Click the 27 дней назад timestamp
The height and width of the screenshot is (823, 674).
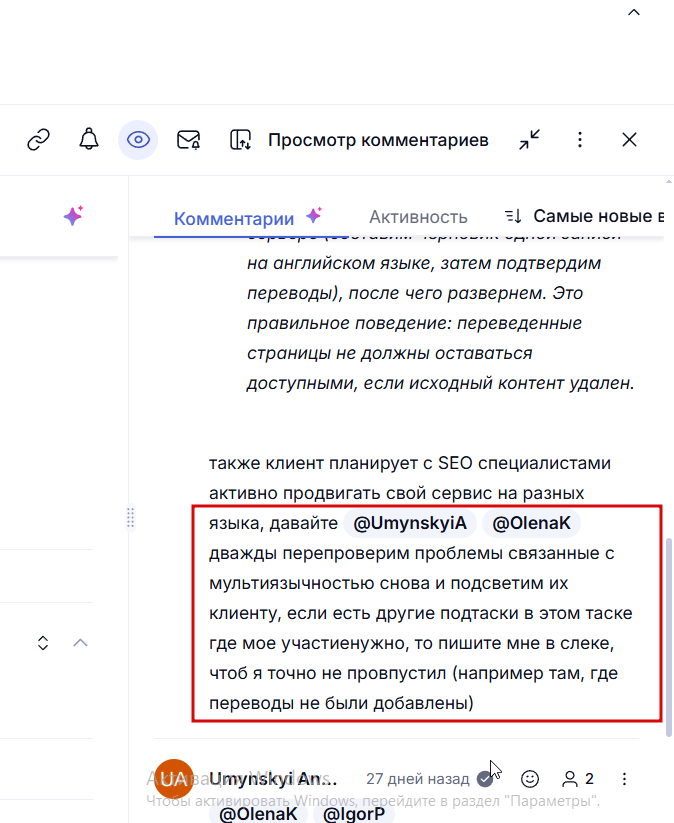(x=418, y=779)
